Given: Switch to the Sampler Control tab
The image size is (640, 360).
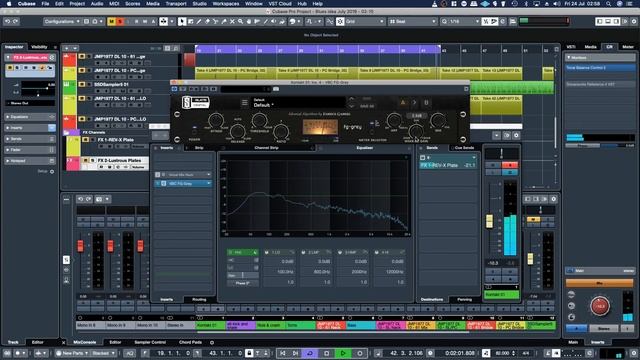Looking at the screenshot, I should click(150, 342).
